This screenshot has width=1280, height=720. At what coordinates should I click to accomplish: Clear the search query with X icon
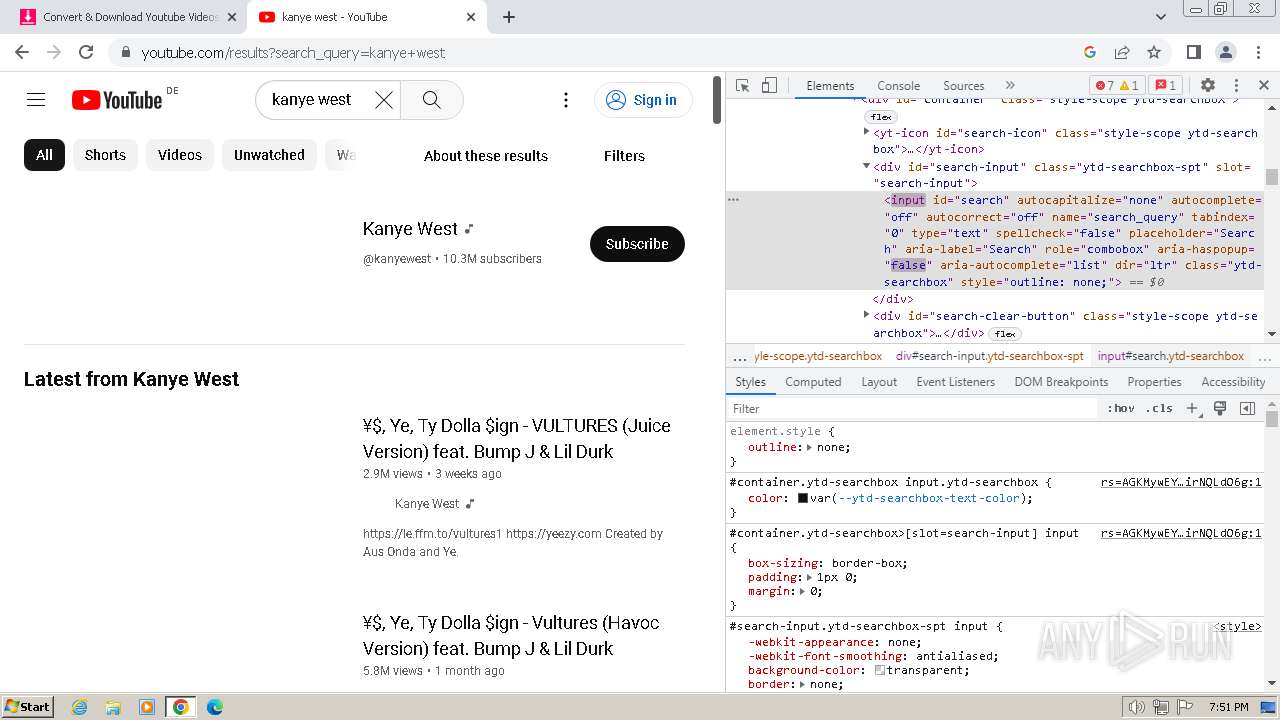(x=384, y=100)
